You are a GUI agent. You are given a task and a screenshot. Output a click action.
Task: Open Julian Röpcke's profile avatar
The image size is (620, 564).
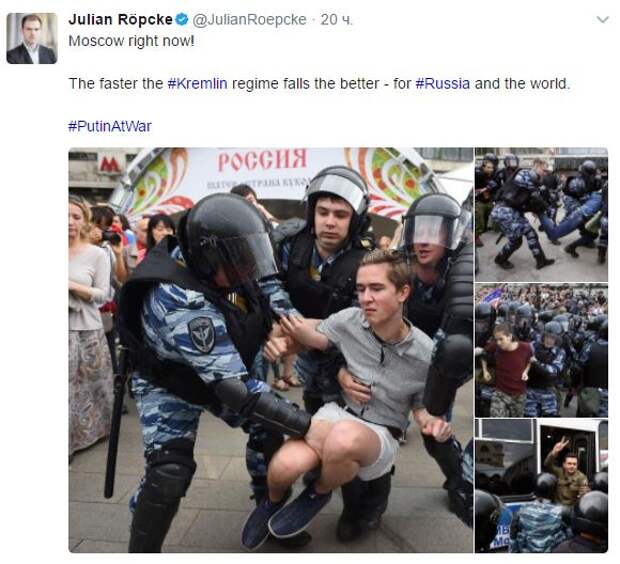32,38
